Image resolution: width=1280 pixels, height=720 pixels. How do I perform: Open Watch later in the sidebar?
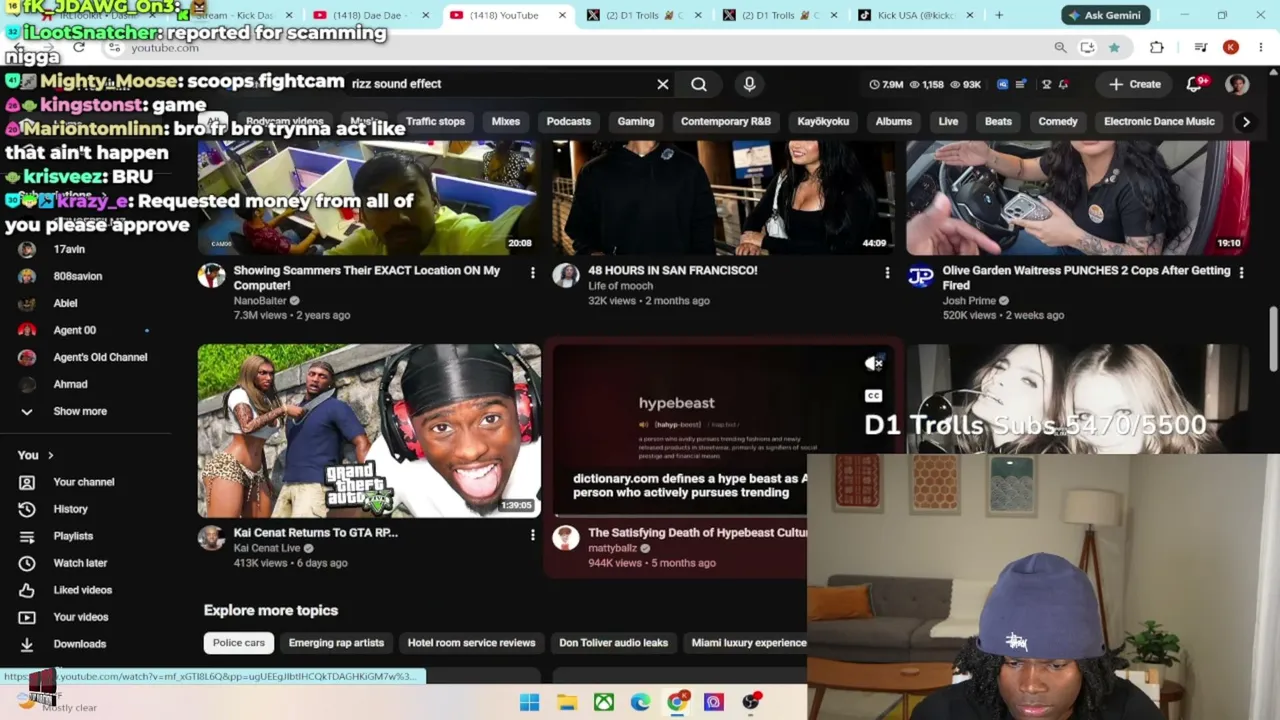[x=80, y=563]
